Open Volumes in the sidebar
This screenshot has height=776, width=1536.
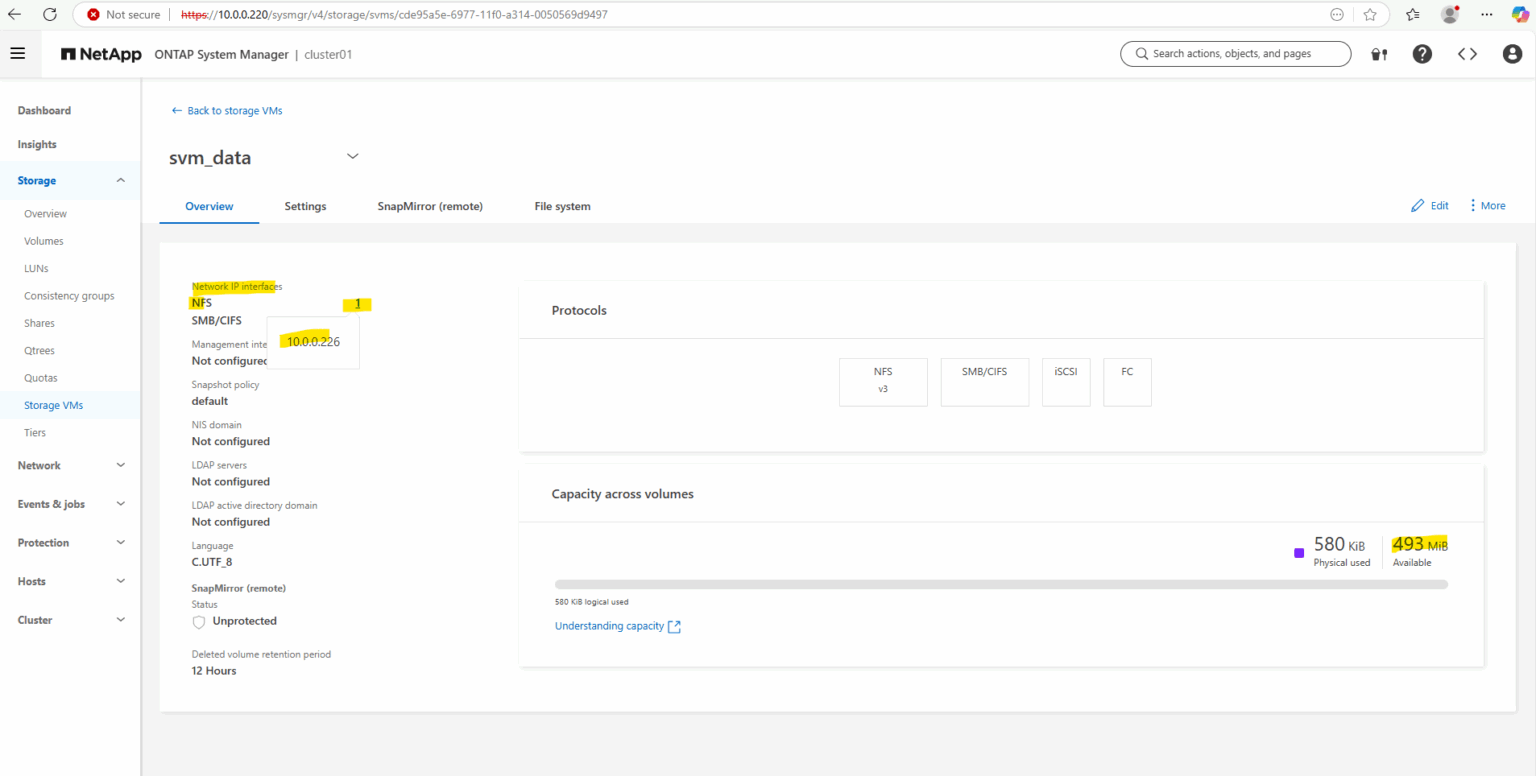(43, 241)
